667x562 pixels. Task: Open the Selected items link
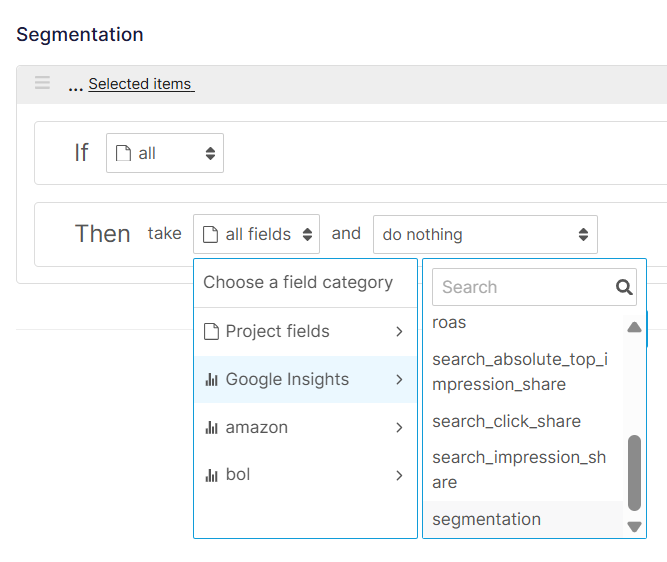click(140, 84)
